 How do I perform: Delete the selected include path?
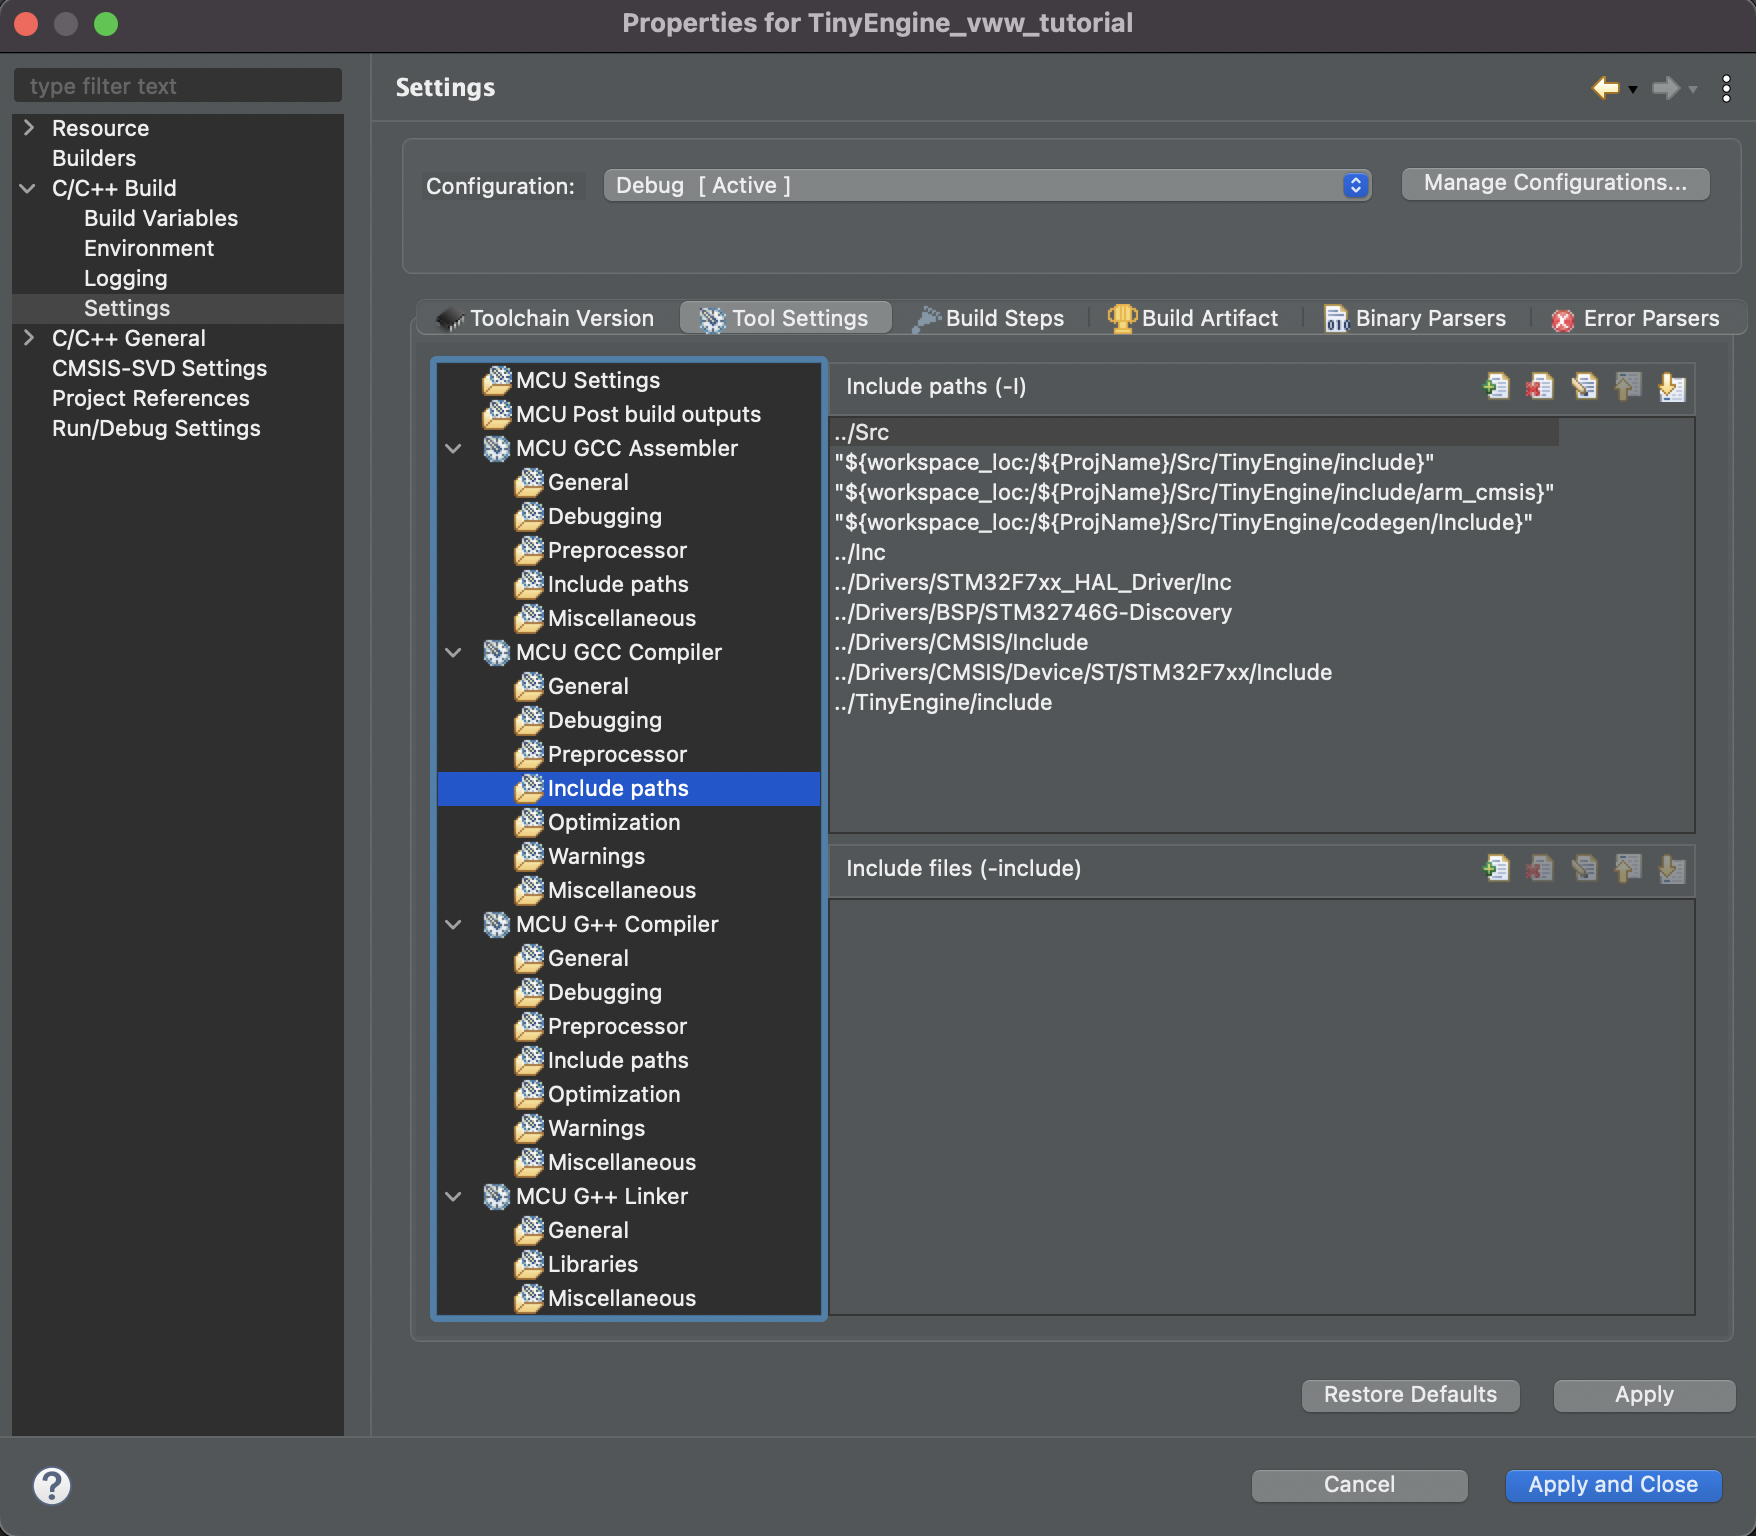click(x=1540, y=386)
